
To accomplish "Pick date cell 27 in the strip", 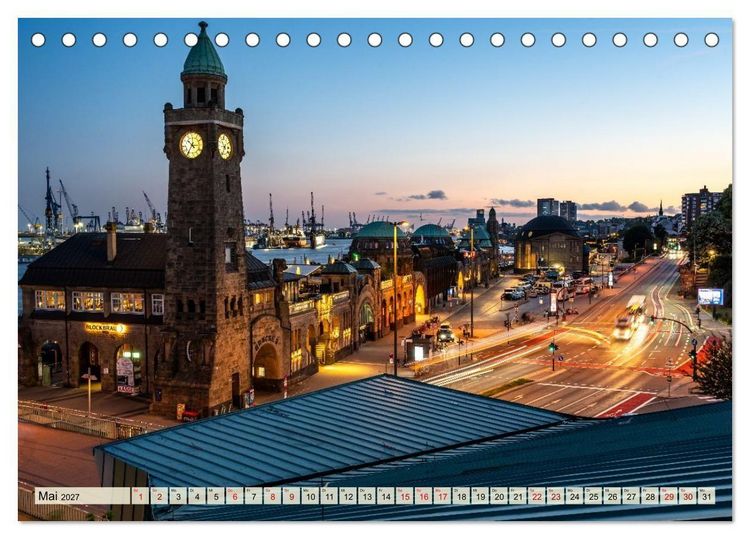I will click(631, 496).
